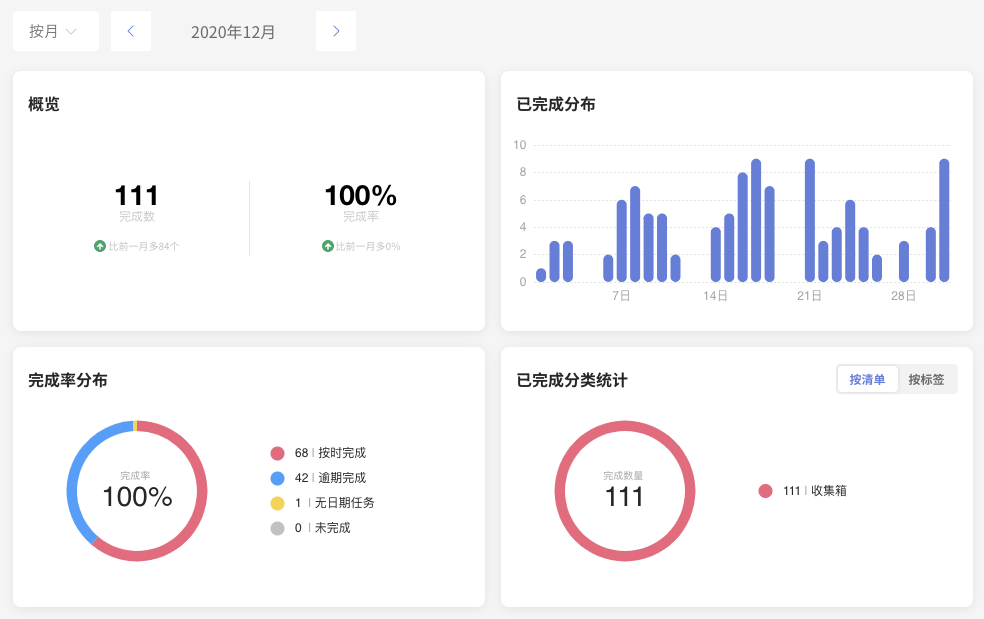Switch to 按标签 tab
984x619 pixels.
point(926,379)
